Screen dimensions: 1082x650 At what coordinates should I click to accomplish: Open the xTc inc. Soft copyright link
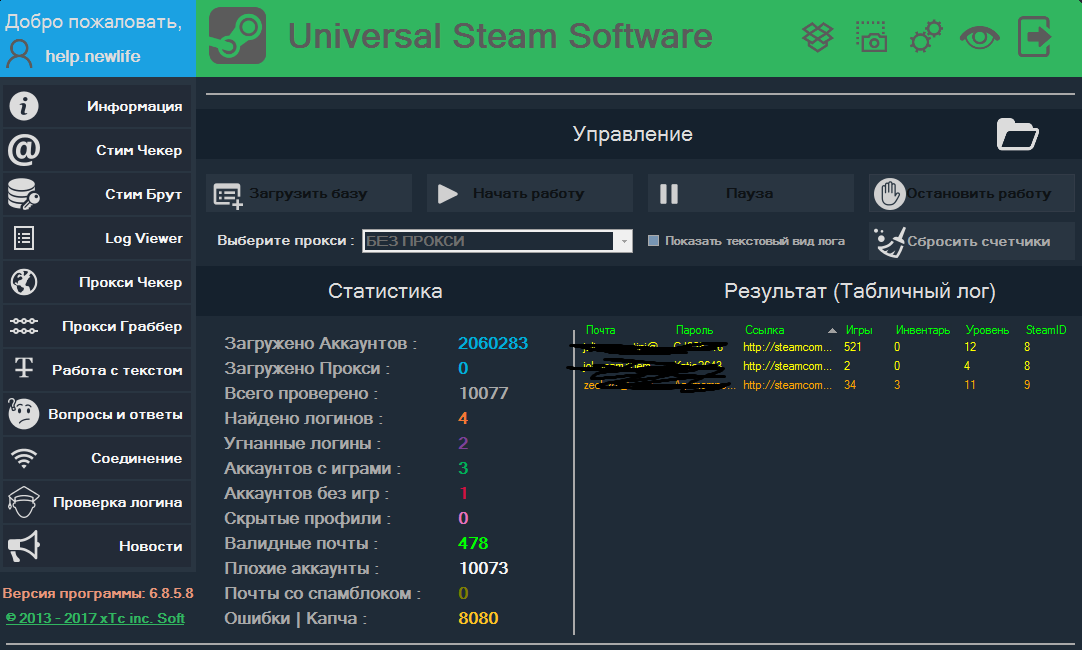click(95, 618)
